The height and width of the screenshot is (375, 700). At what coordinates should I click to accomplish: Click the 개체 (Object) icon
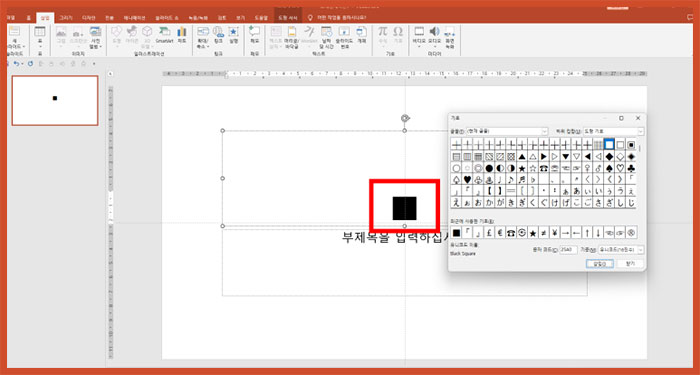pos(362,31)
